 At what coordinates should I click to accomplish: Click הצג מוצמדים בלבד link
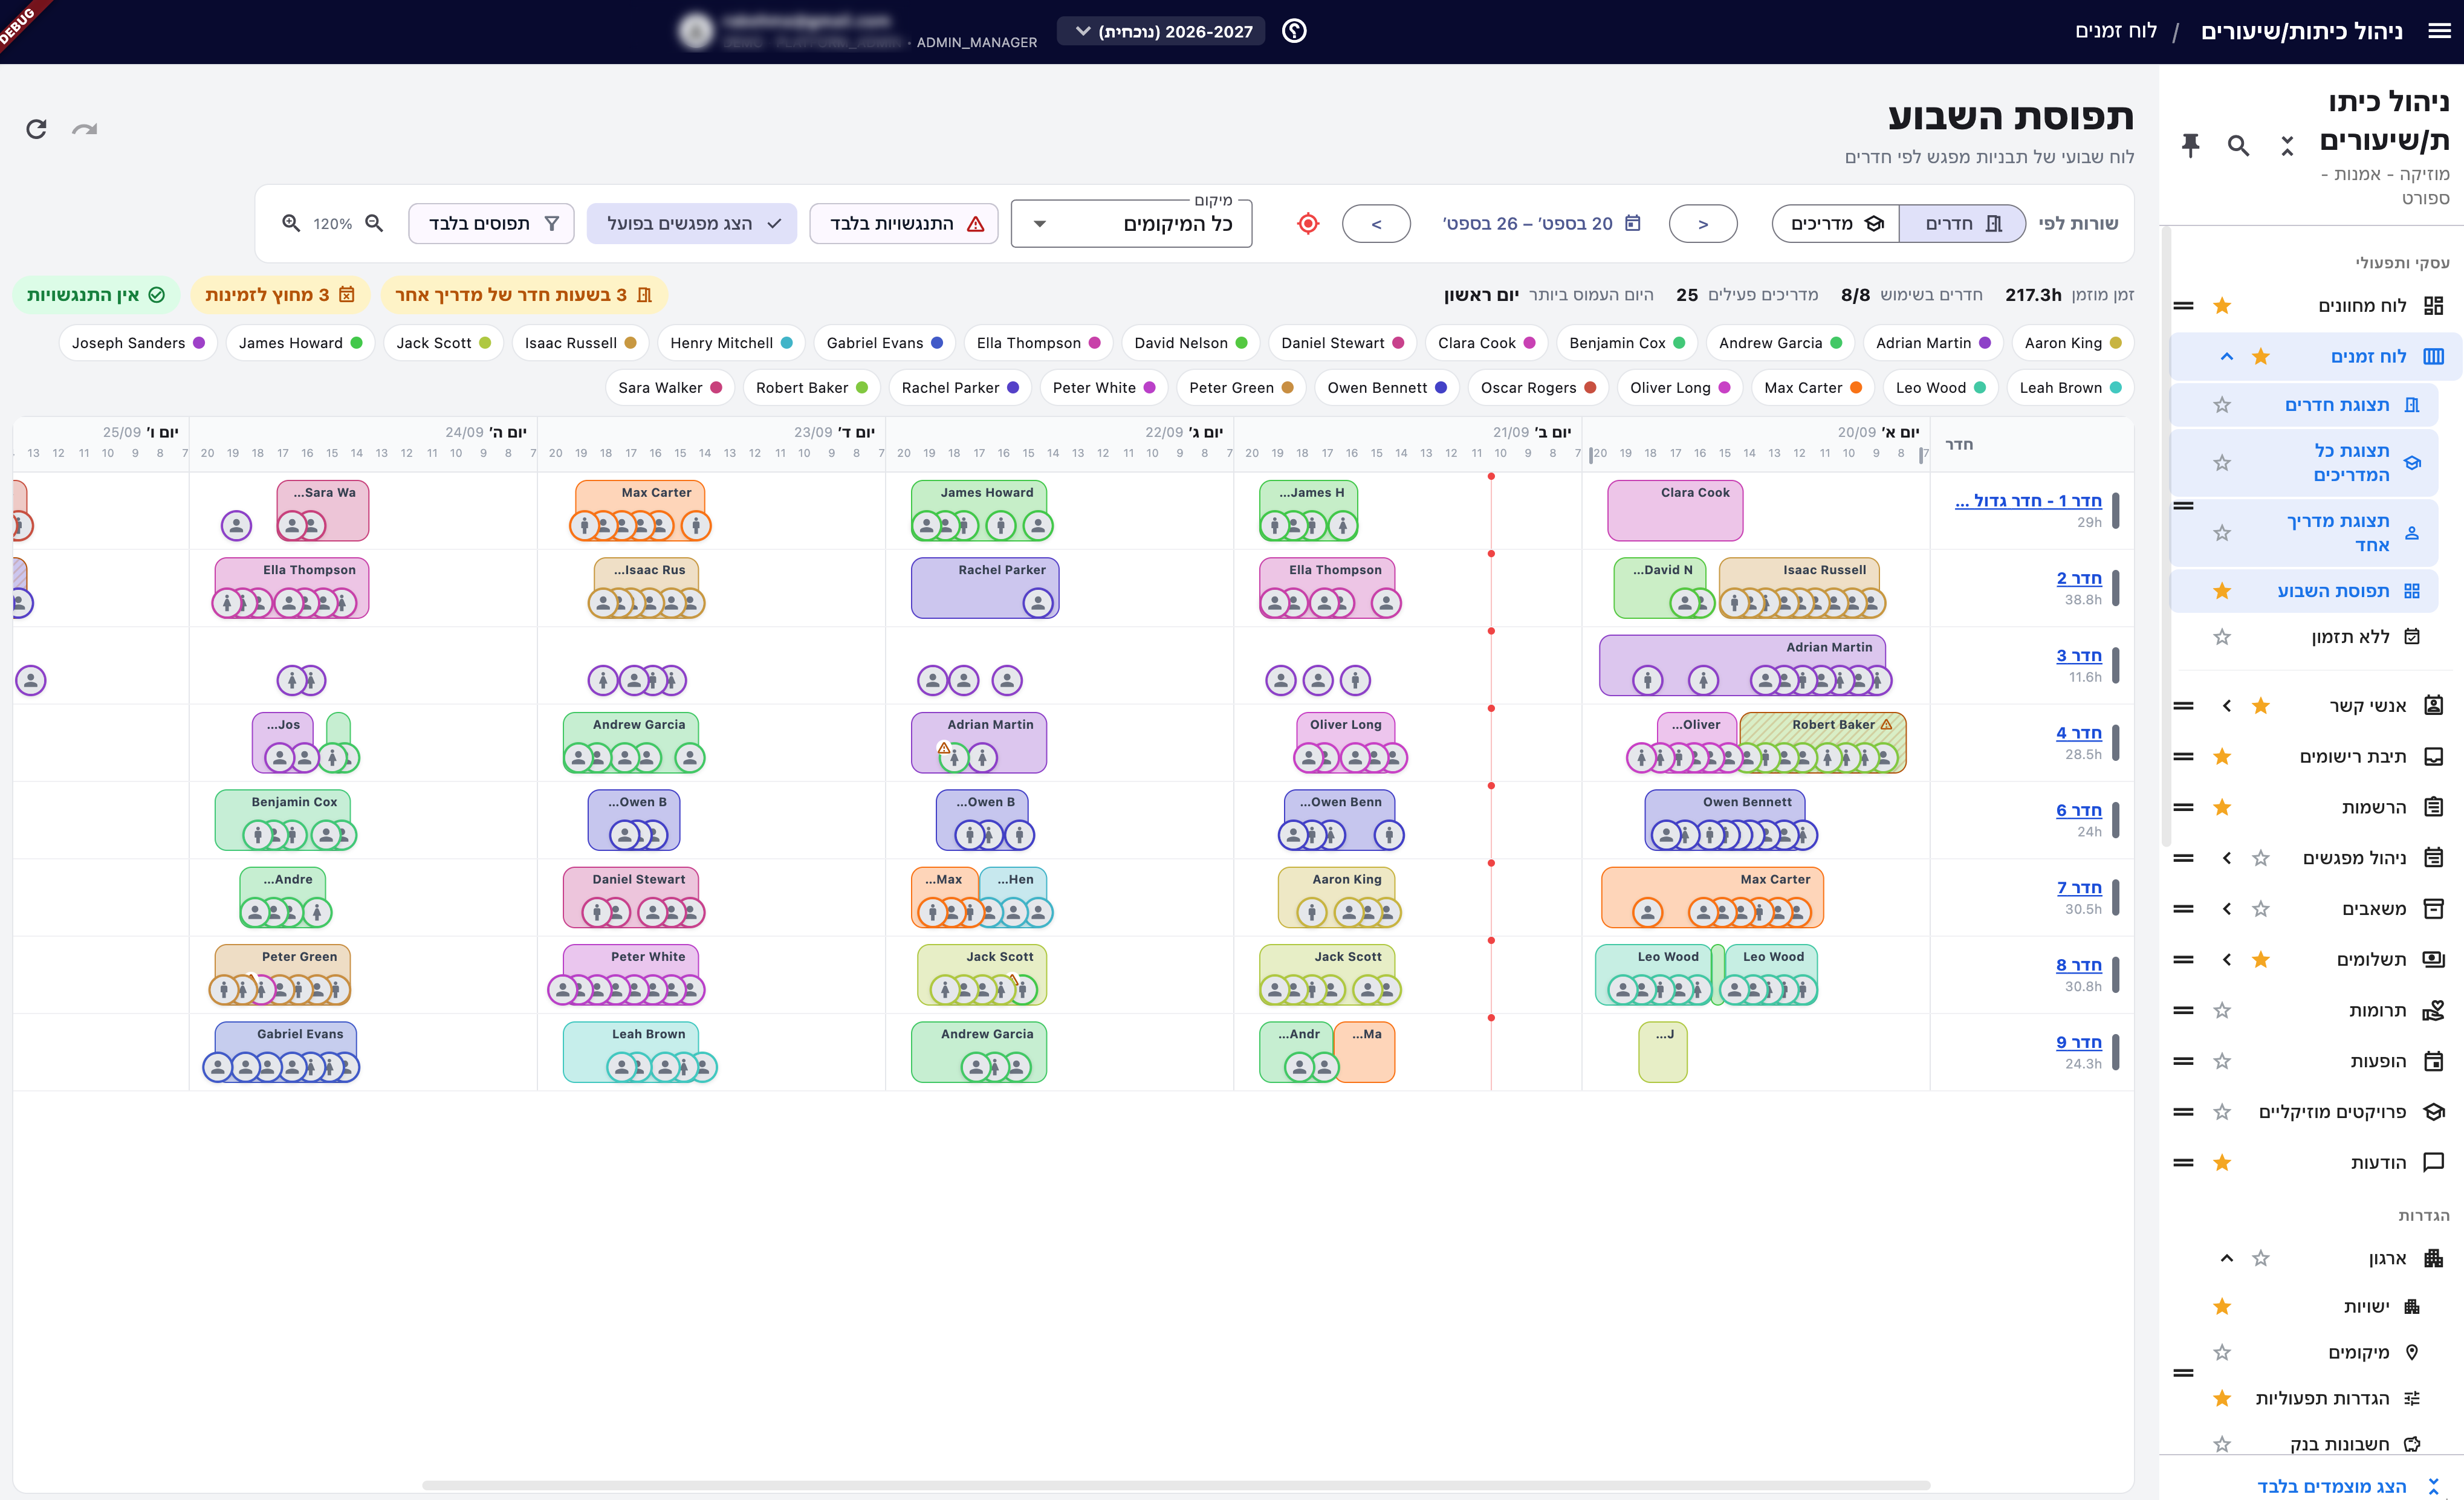pyautogui.click(x=2331, y=1486)
